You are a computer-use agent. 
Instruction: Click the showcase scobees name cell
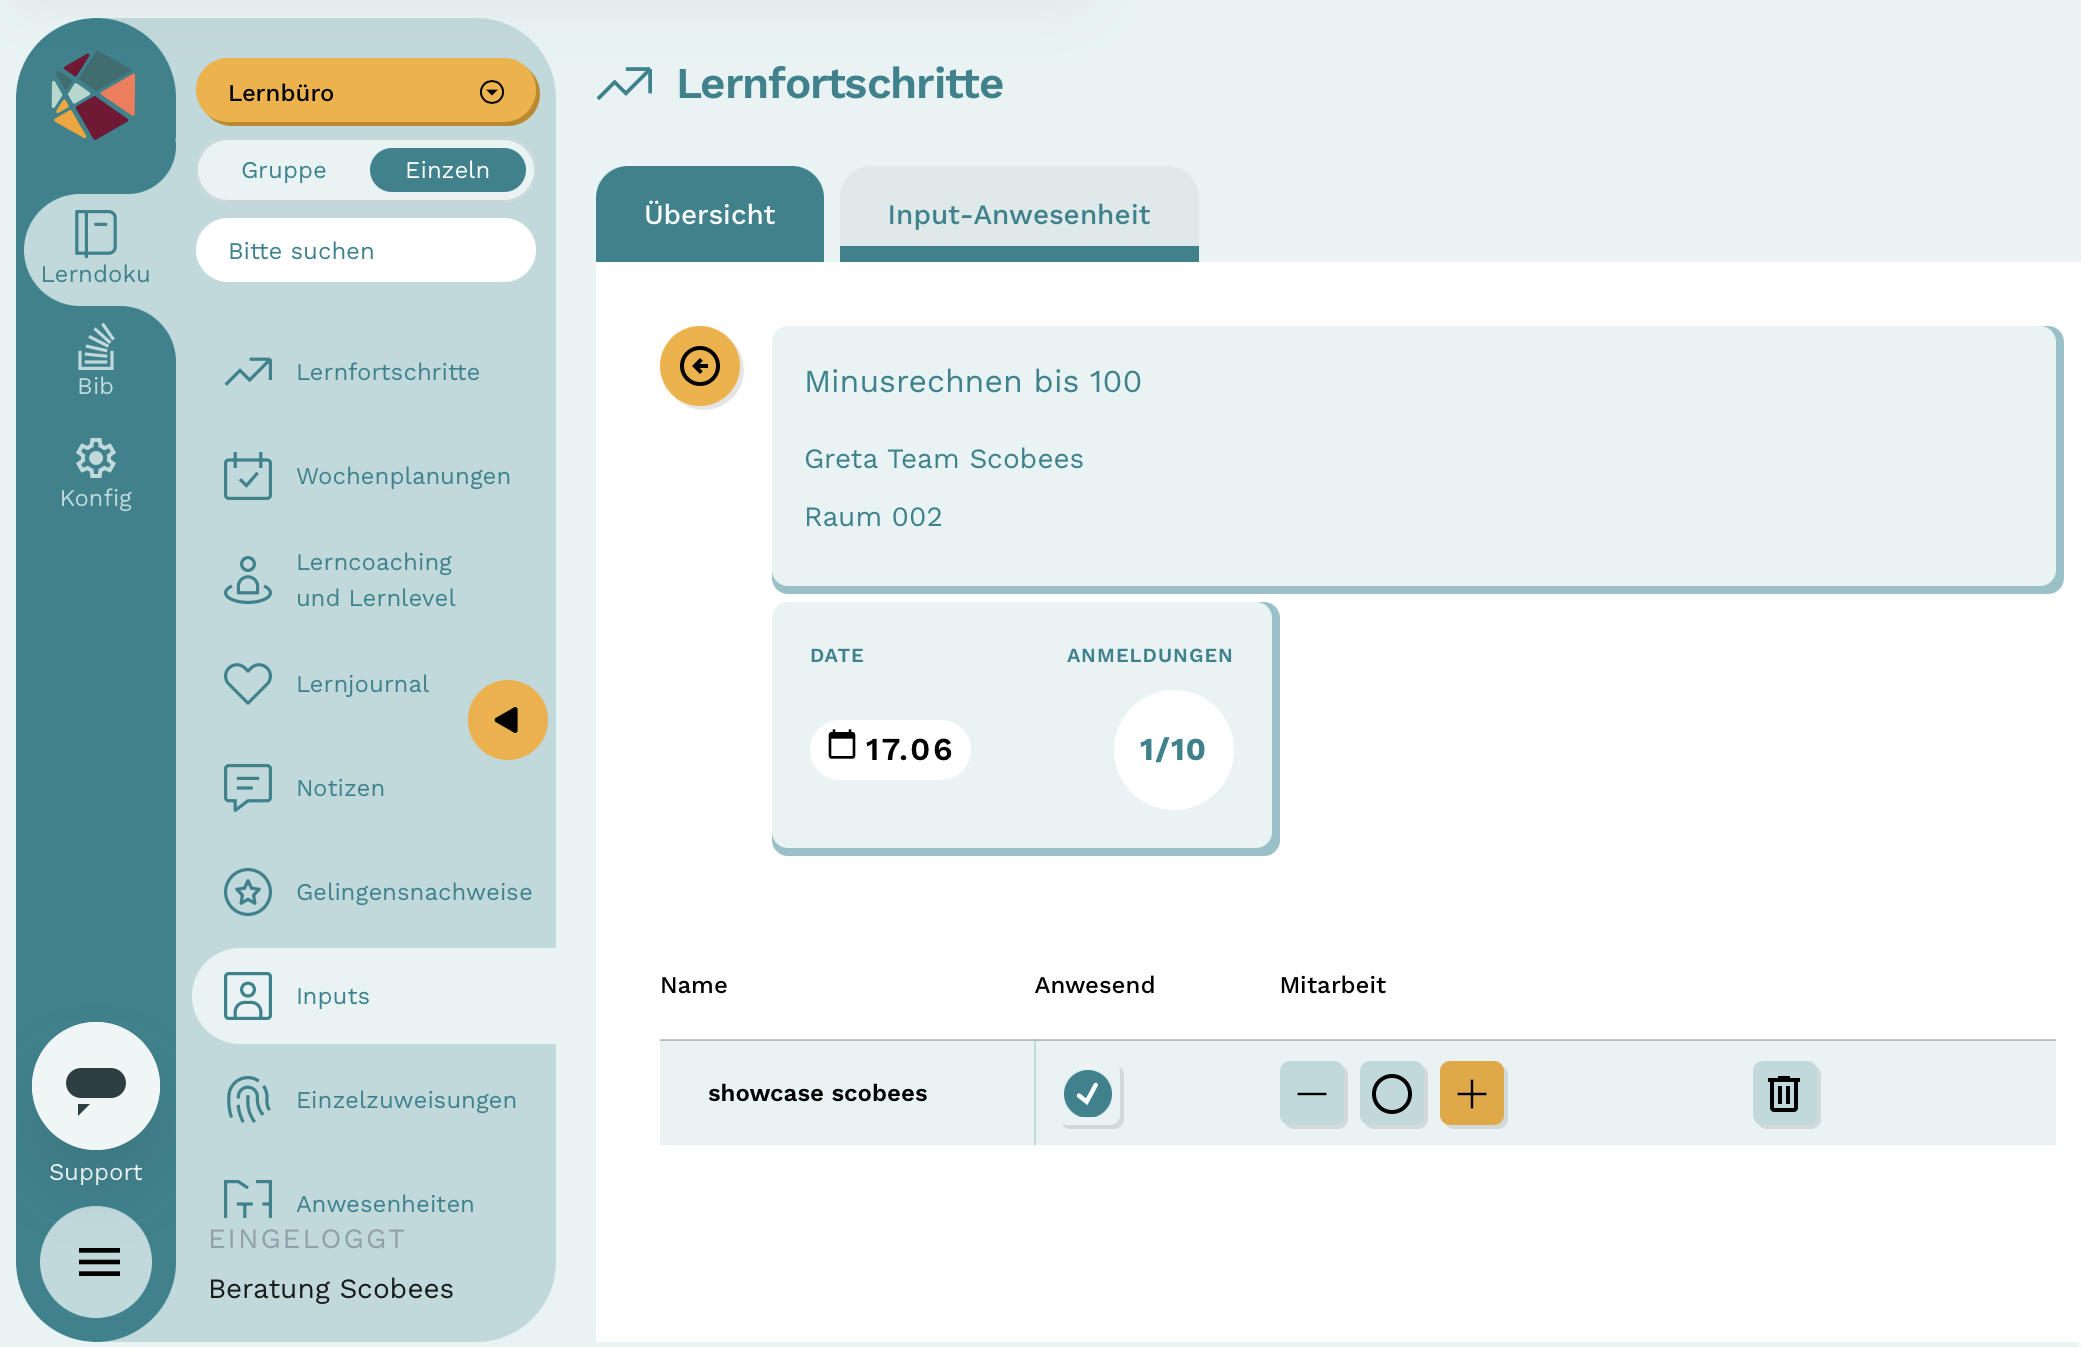point(847,1093)
